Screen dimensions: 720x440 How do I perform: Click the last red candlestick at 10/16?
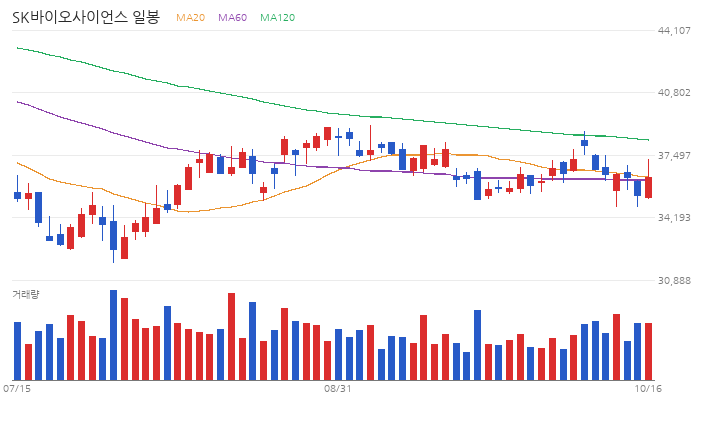point(648,187)
